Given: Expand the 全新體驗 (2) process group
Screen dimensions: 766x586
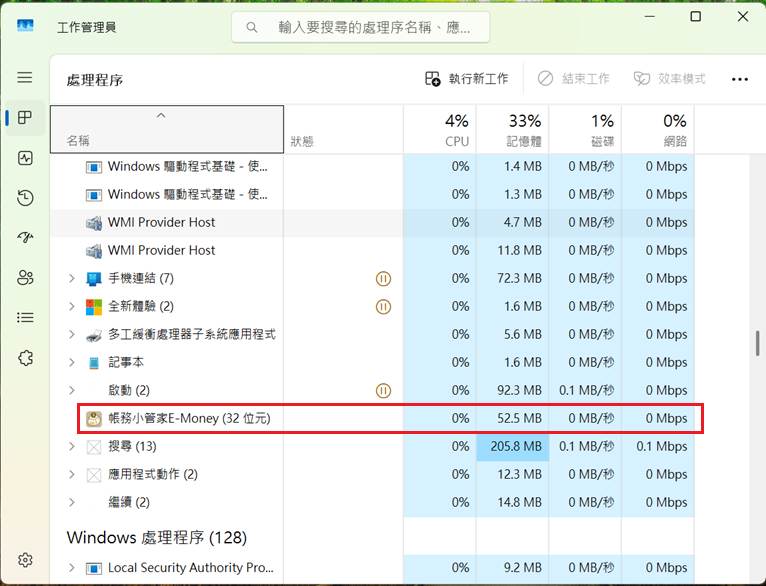Looking at the screenshot, I should click(x=72, y=306).
